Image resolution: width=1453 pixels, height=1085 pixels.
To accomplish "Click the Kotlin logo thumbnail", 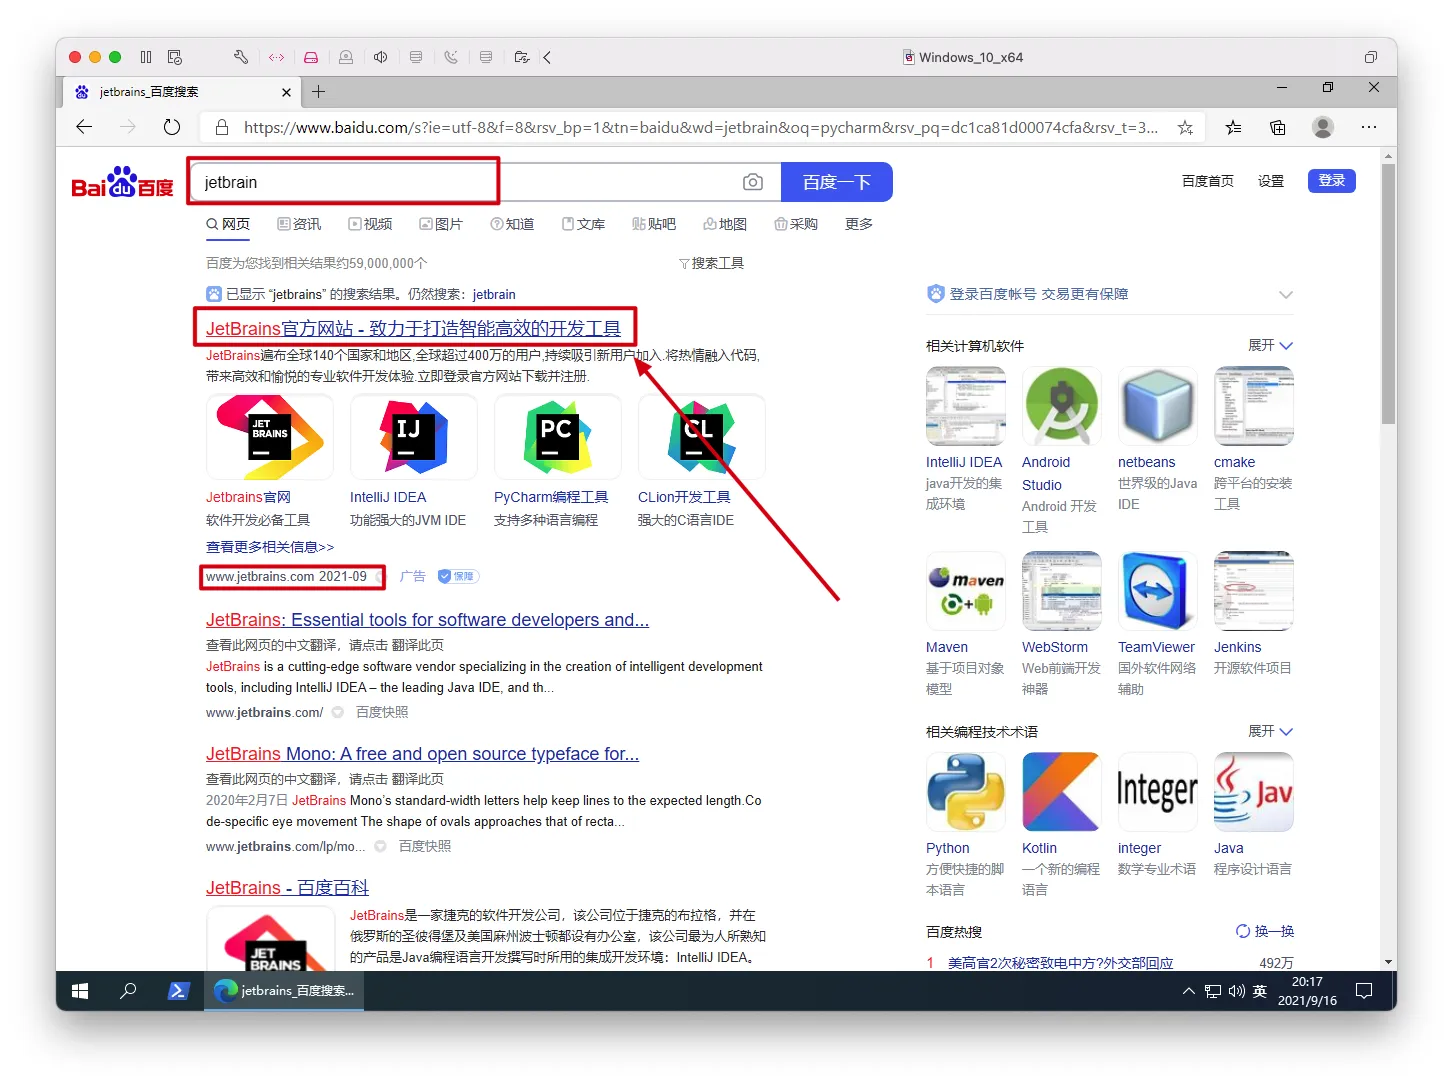I will [1062, 792].
